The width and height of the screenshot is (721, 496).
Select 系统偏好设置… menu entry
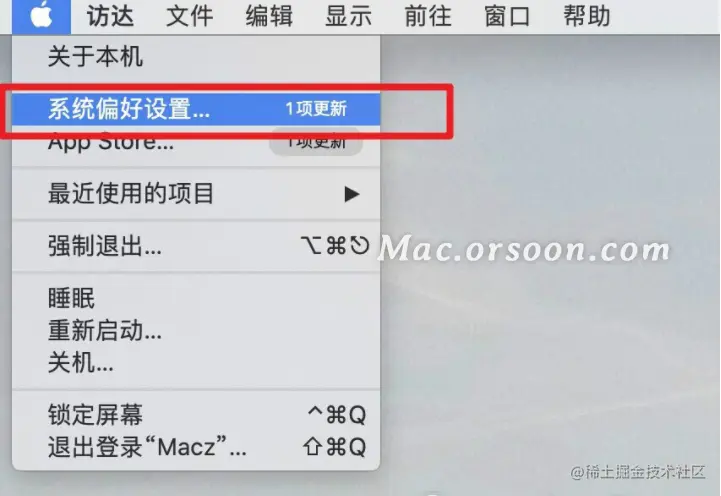pyautogui.click(x=196, y=109)
